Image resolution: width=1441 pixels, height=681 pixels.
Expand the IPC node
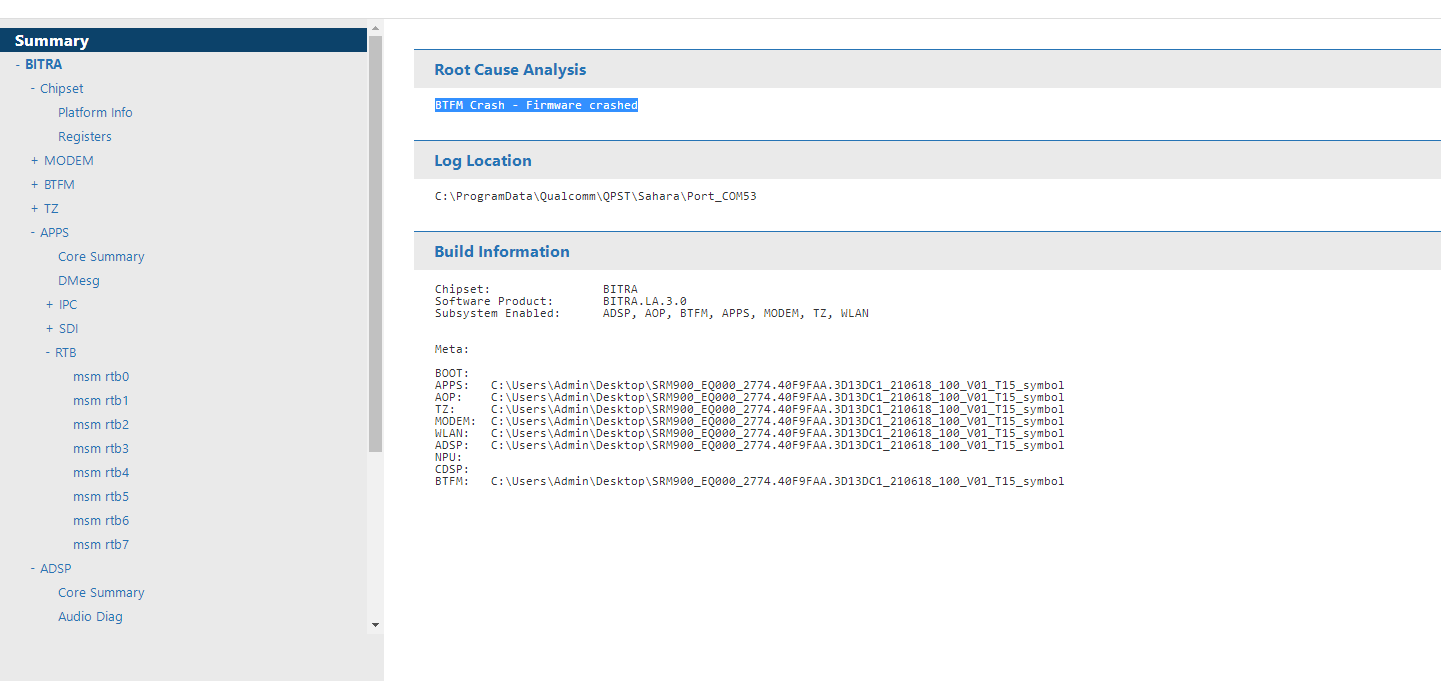click(x=49, y=304)
